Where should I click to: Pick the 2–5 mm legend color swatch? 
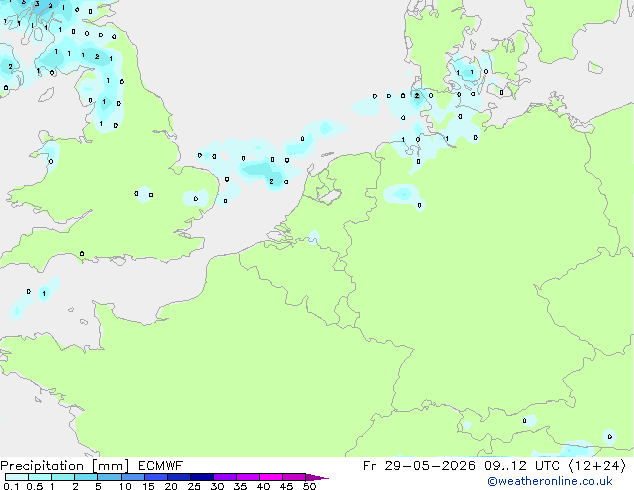click(x=86, y=477)
